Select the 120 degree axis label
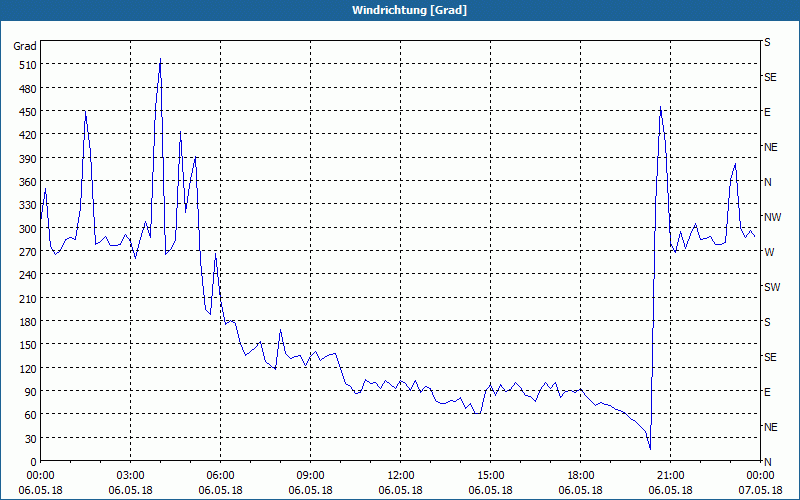This screenshot has width=800, height=500. (28, 368)
